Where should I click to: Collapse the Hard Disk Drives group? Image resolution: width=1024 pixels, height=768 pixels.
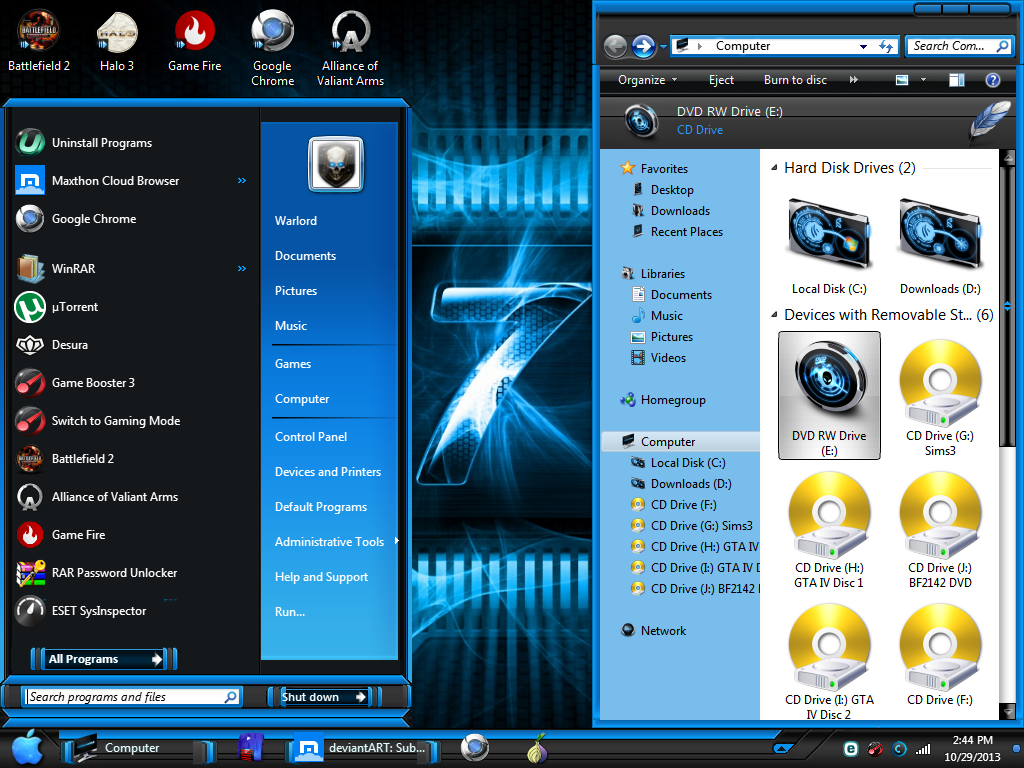coord(774,168)
